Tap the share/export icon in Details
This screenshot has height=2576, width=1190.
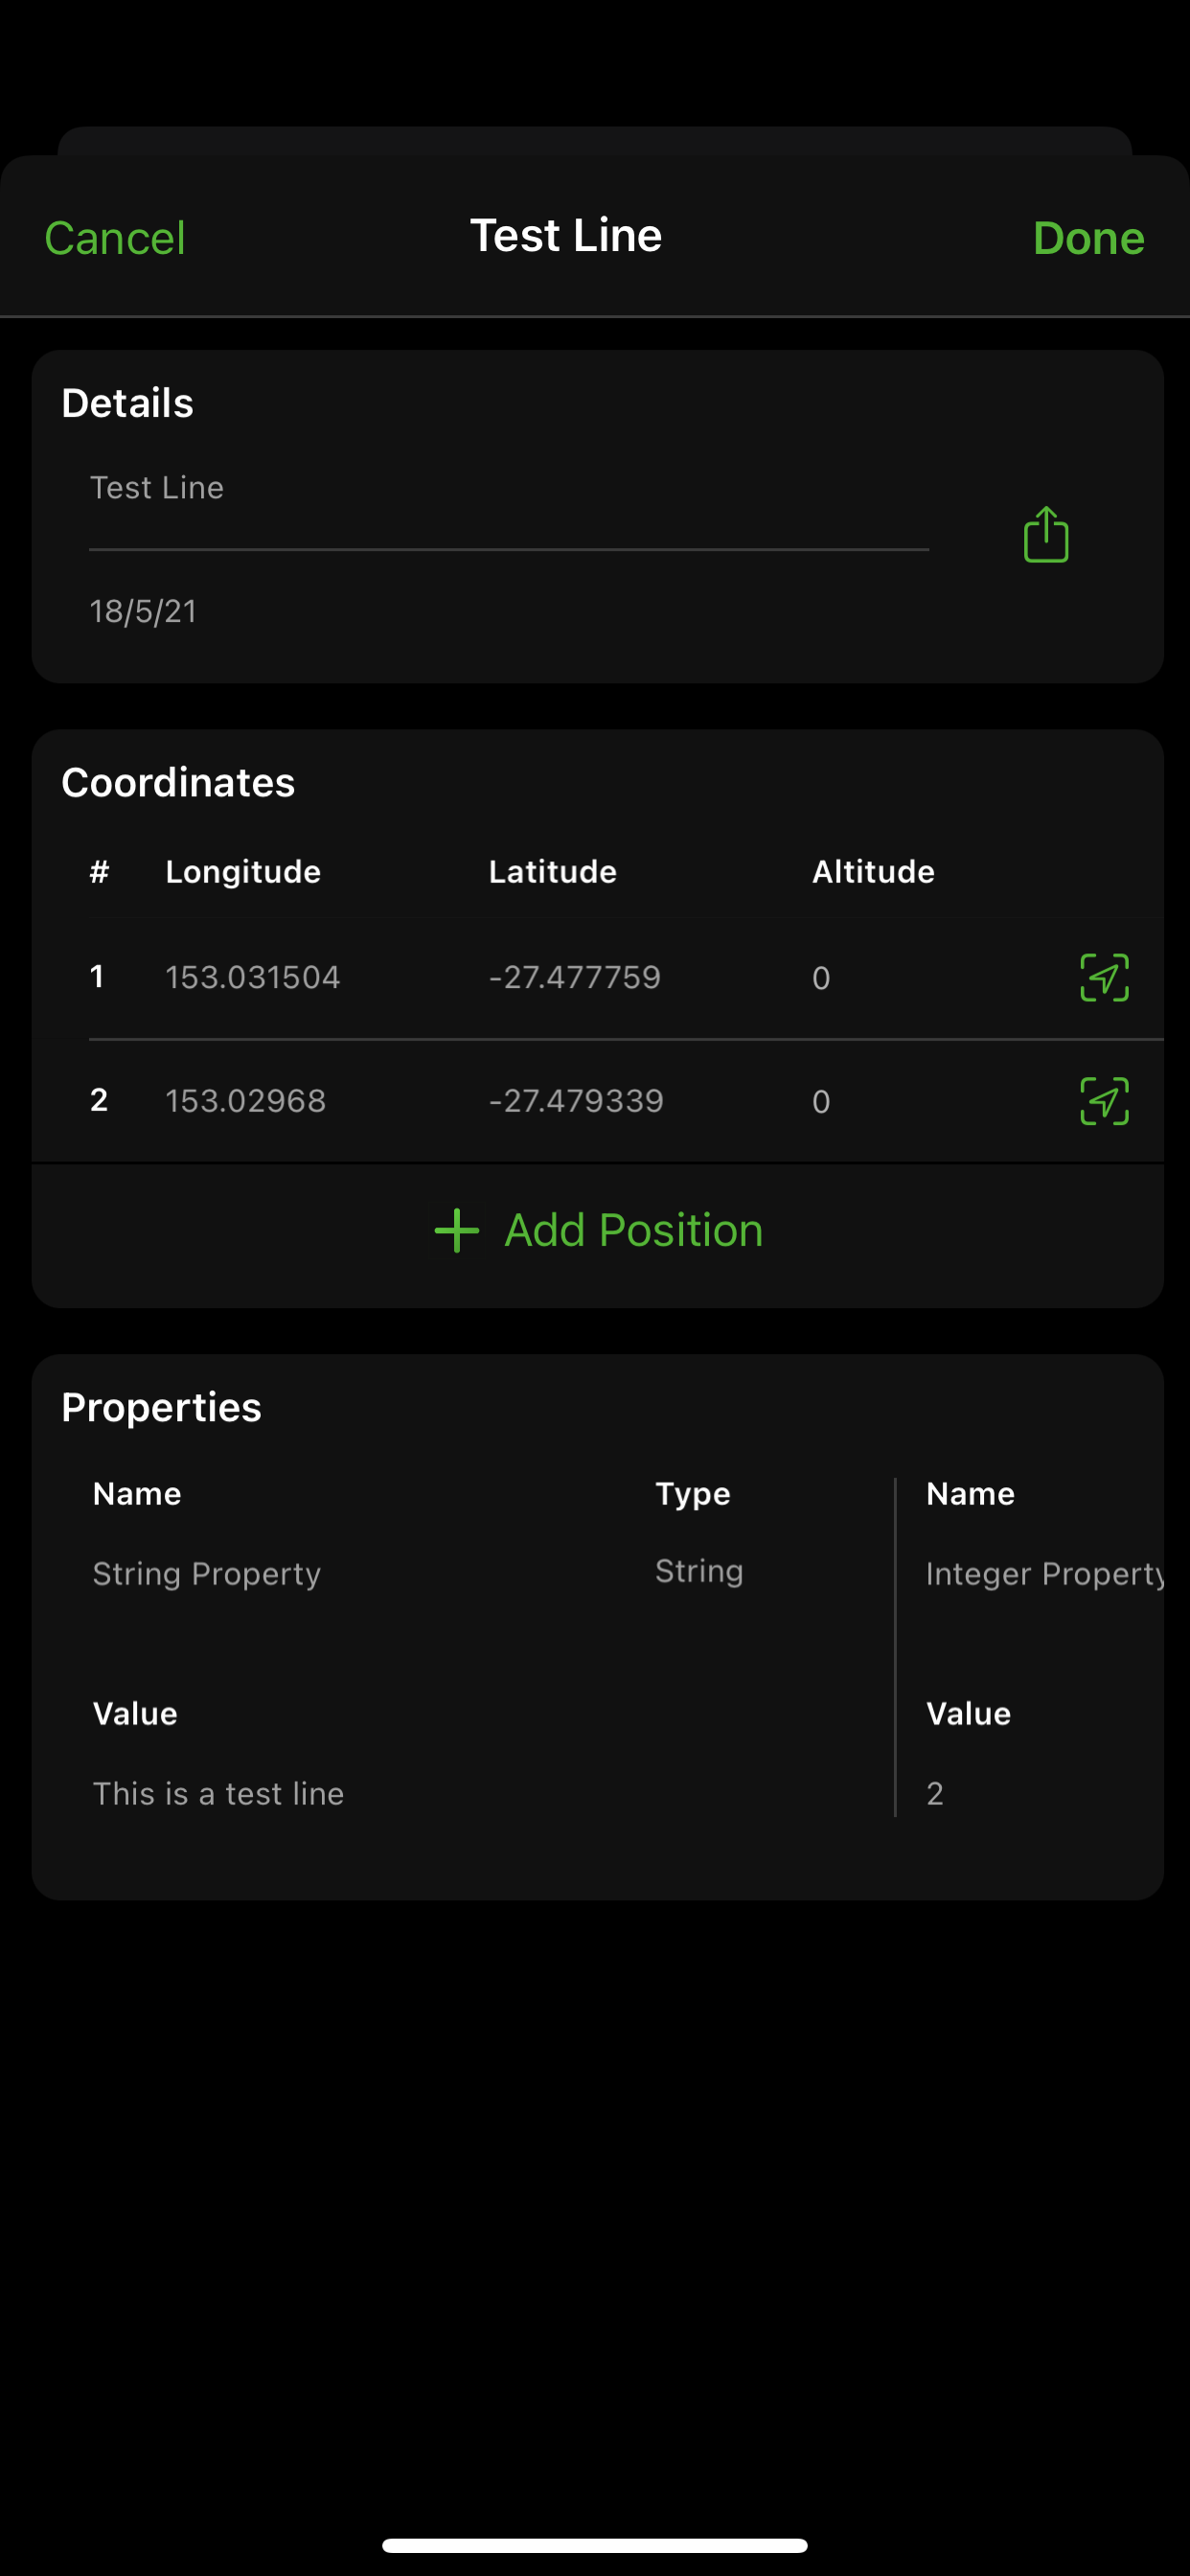1046,534
